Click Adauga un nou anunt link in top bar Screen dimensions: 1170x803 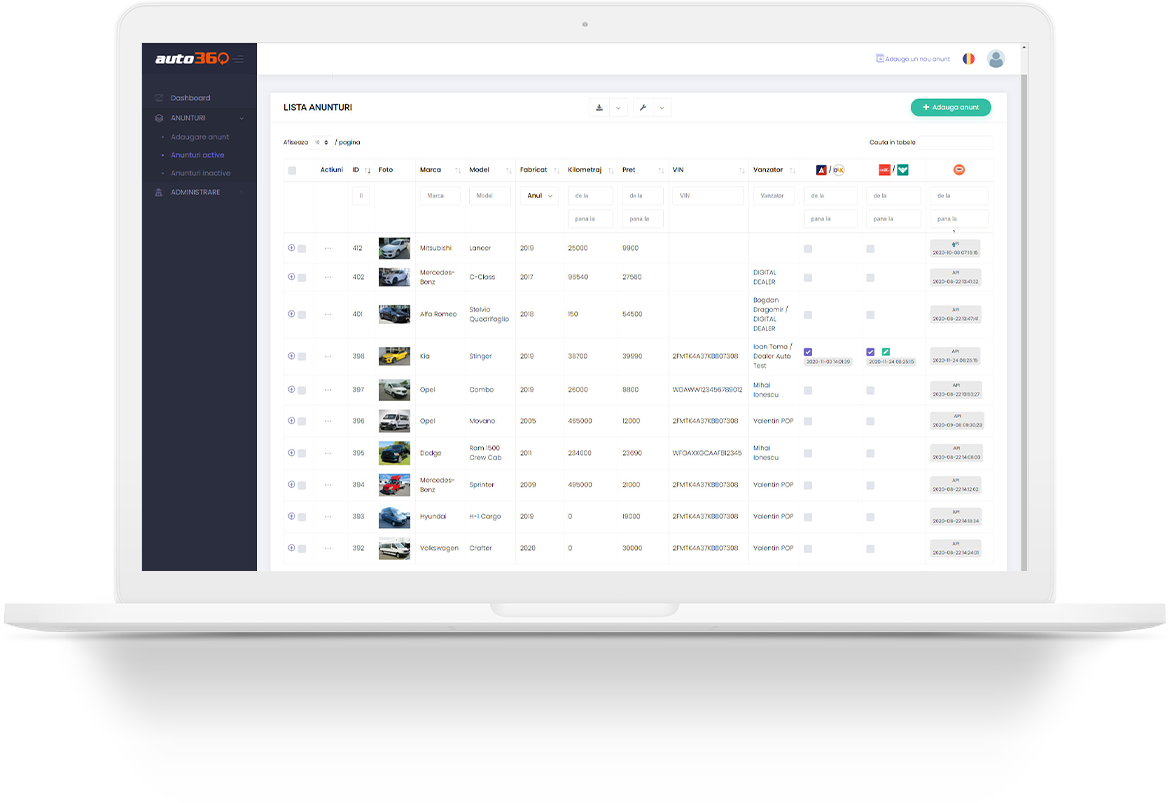point(913,58)
